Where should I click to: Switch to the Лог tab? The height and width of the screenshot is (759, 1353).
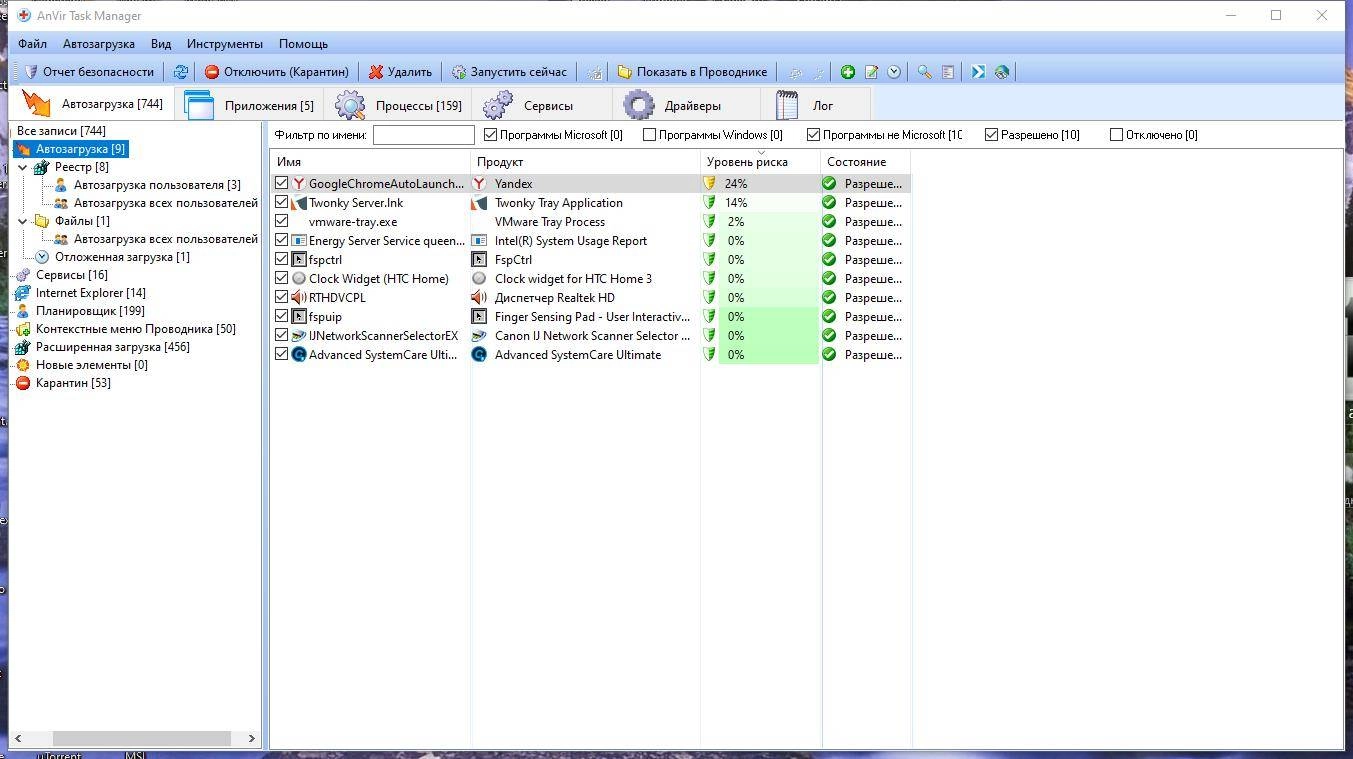816,105
